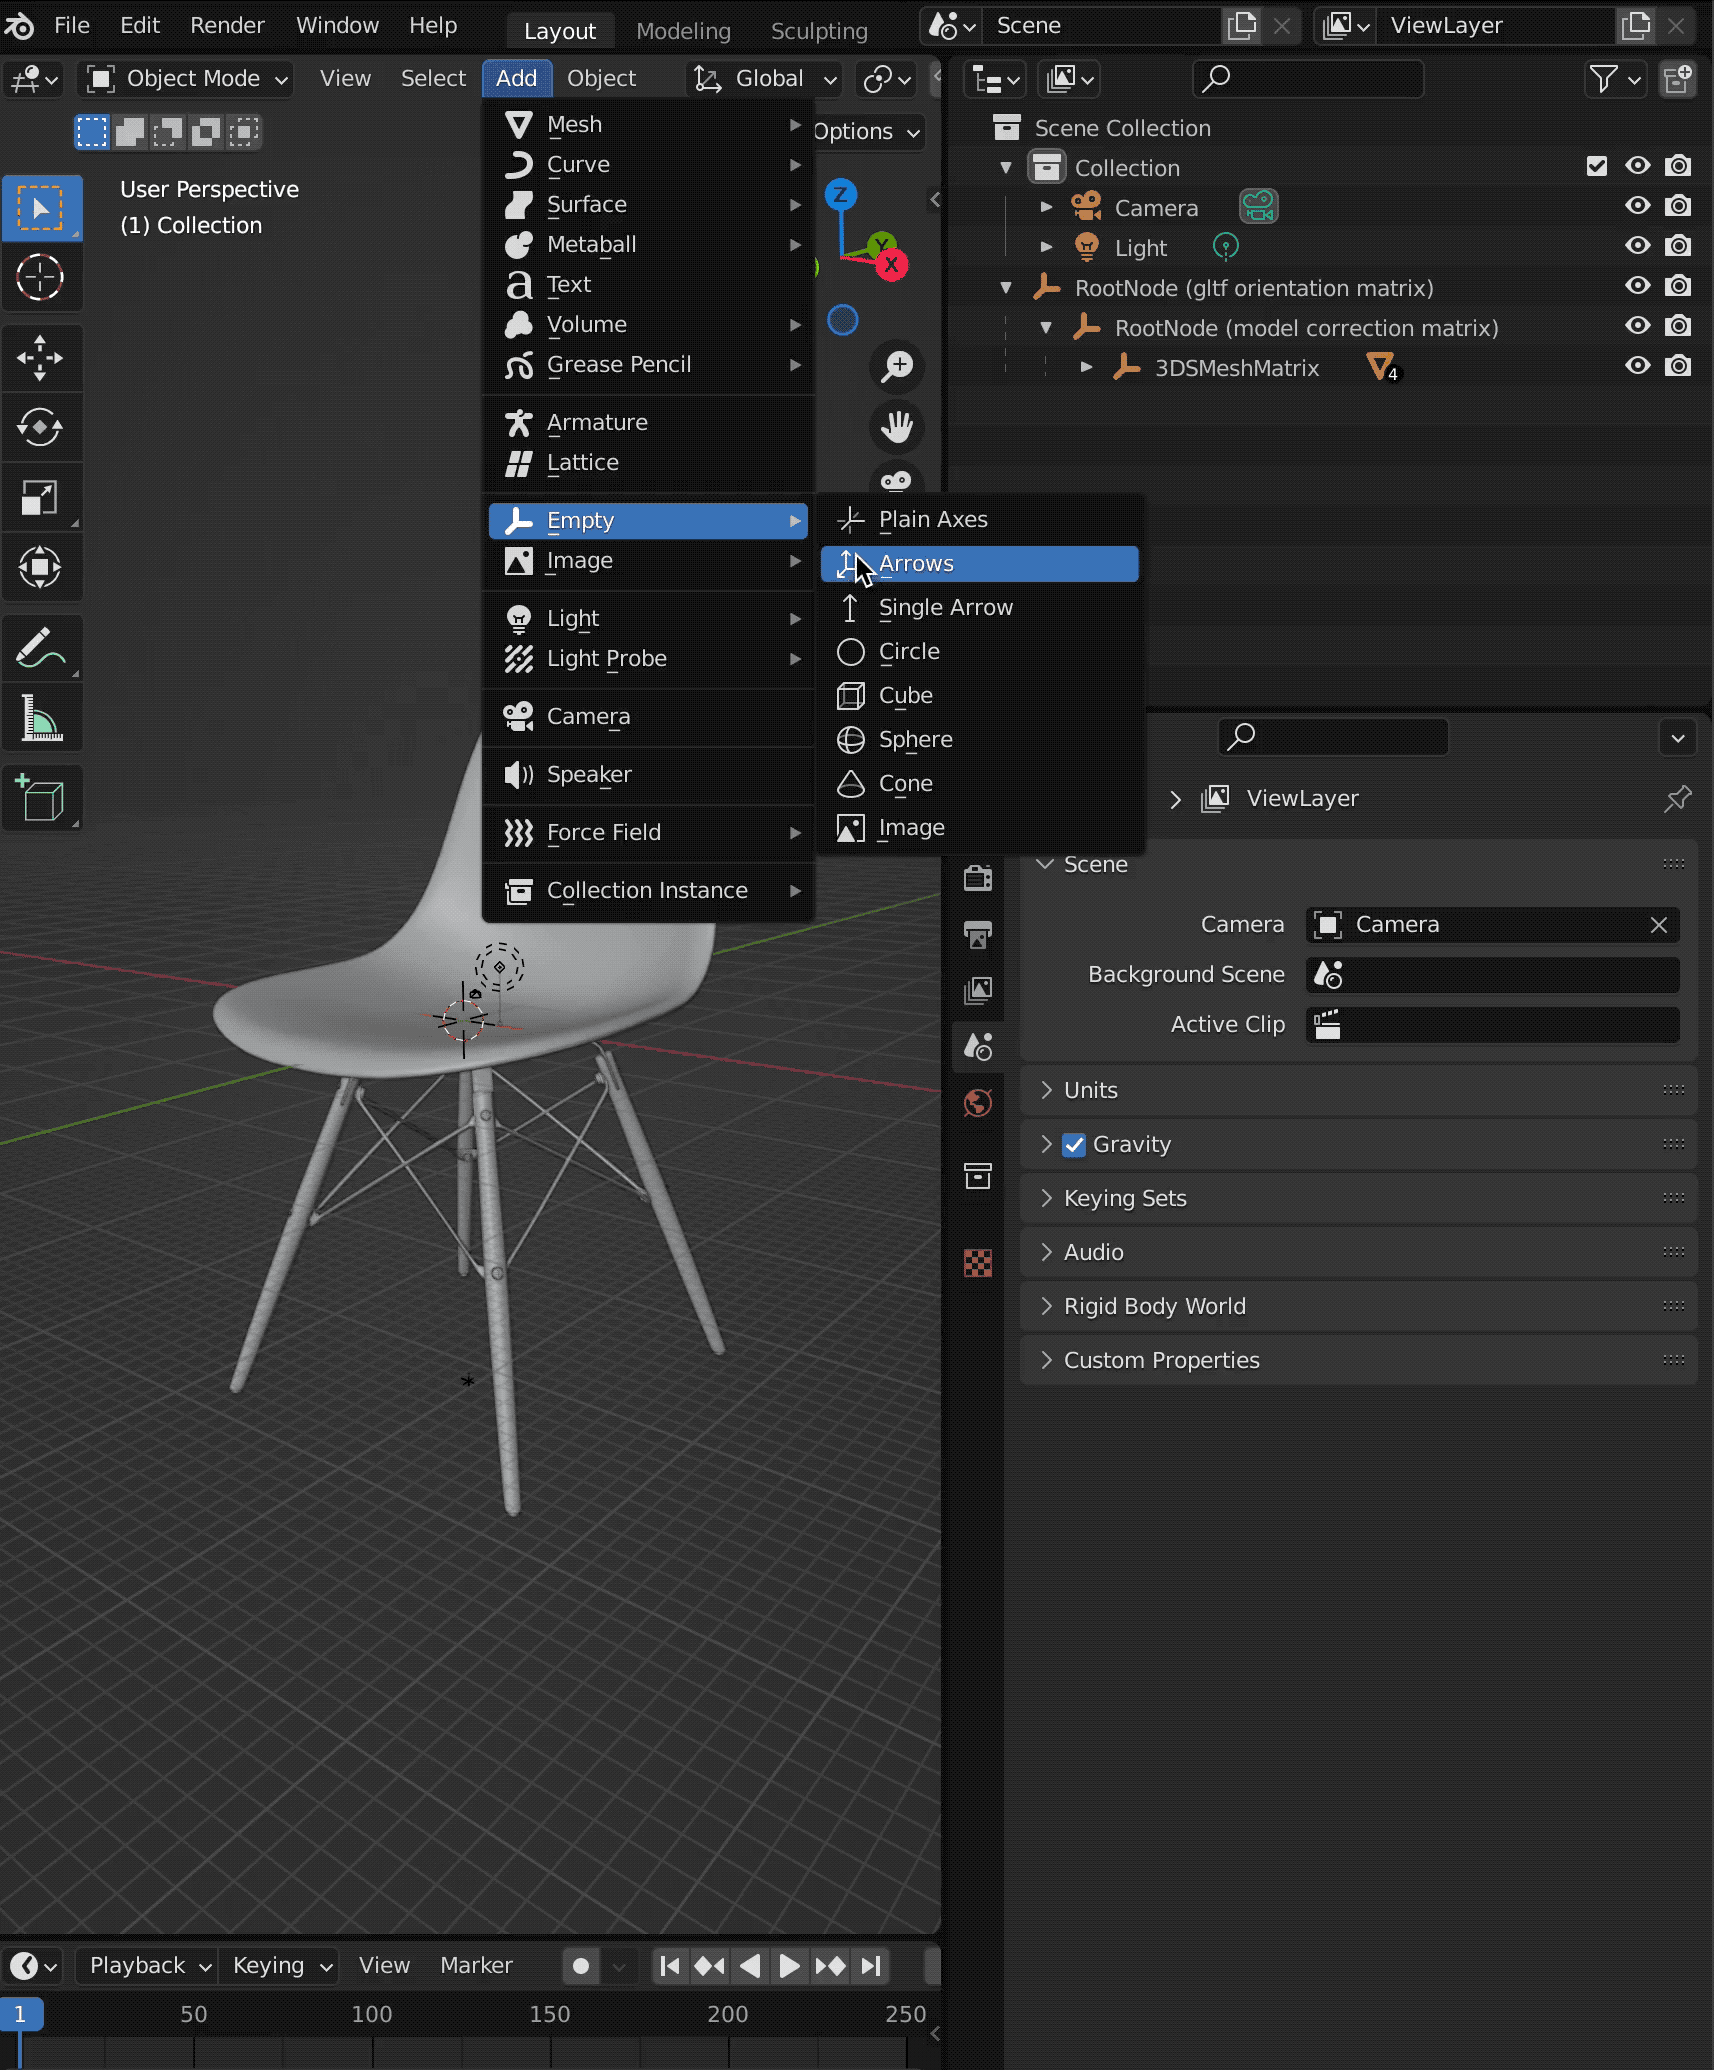Viewport: 1714px width, 2070px height.
Task: Switch to the Modeling workspace tab
Action: (683, 31)
